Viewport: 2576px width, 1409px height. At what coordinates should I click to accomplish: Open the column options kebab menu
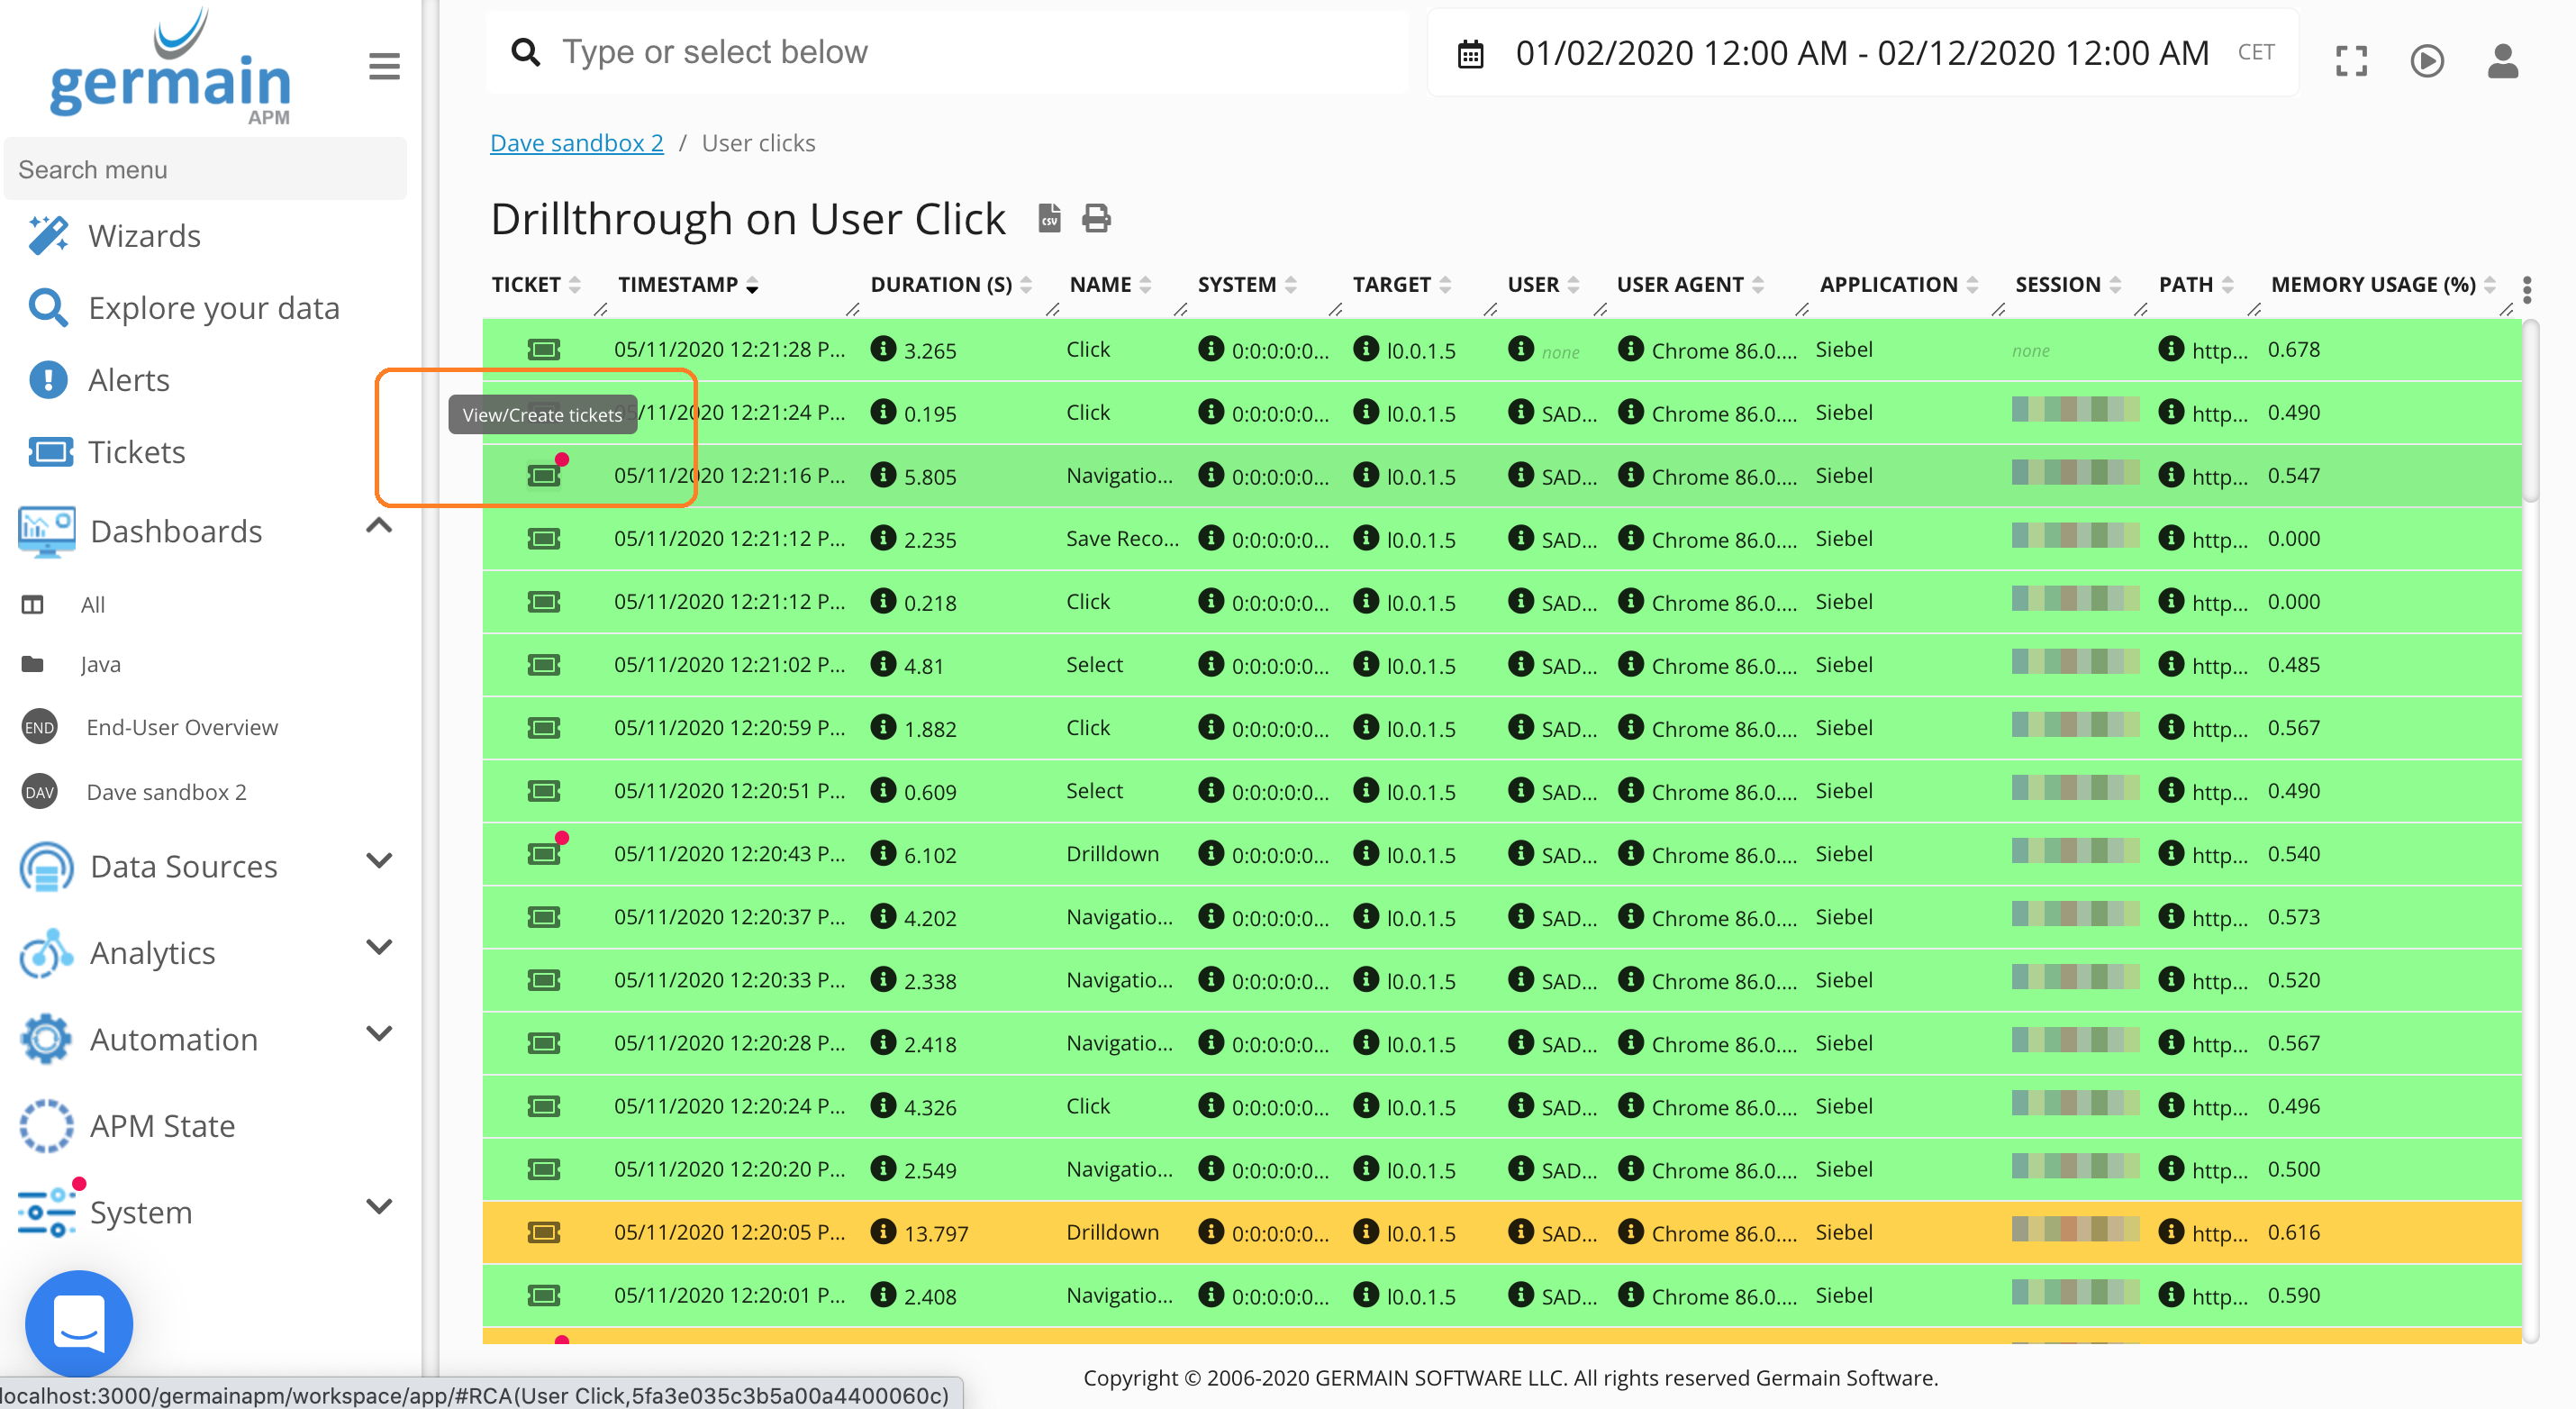click(2526, 289)
